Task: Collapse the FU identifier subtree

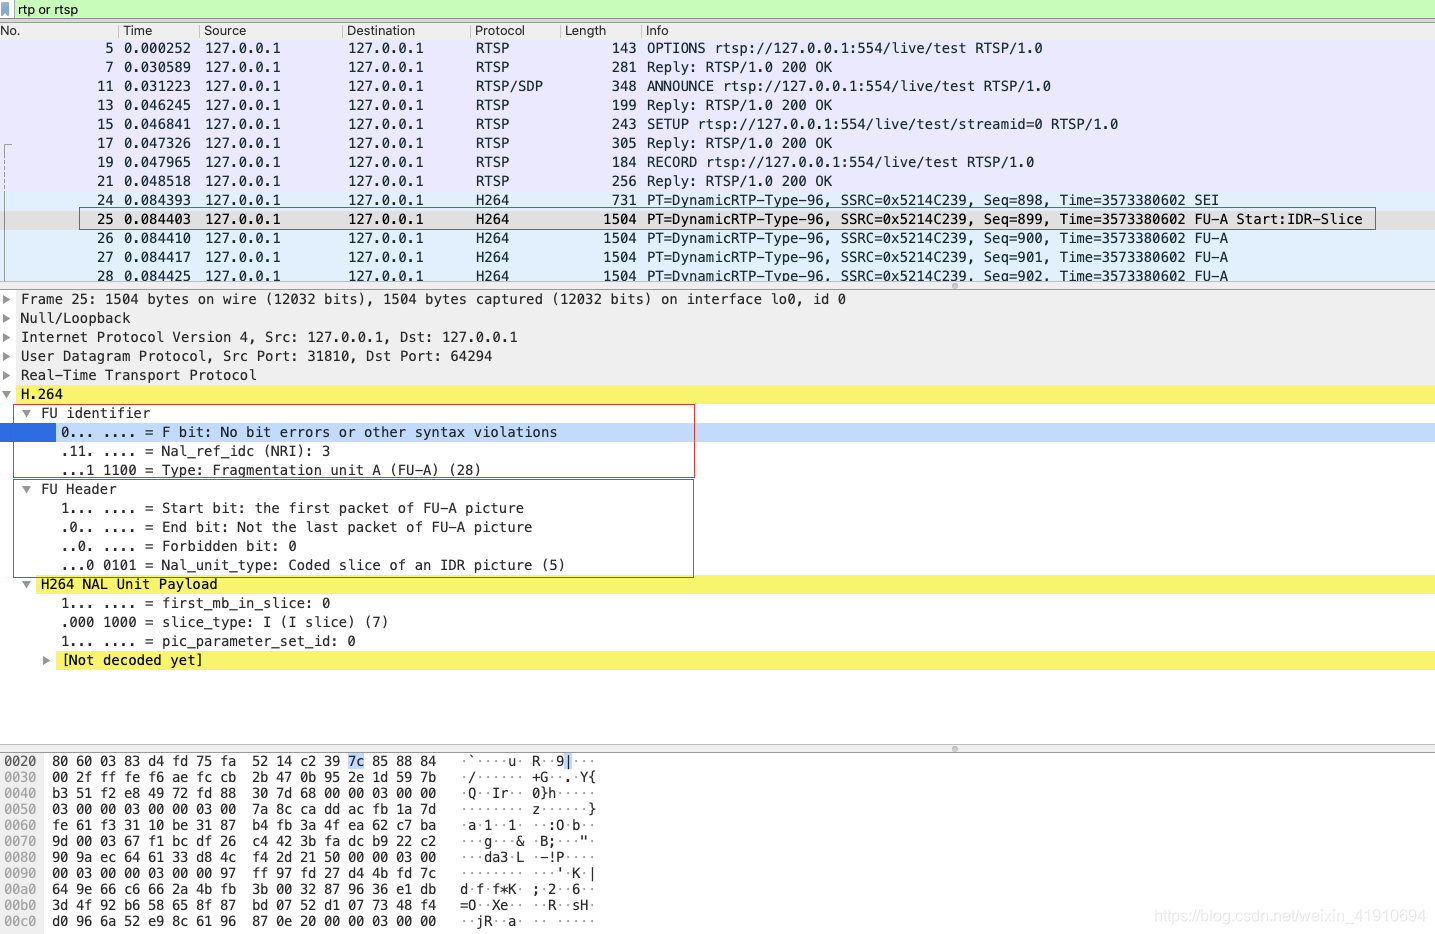Action: pyautogui.click(x=27, y=413)
